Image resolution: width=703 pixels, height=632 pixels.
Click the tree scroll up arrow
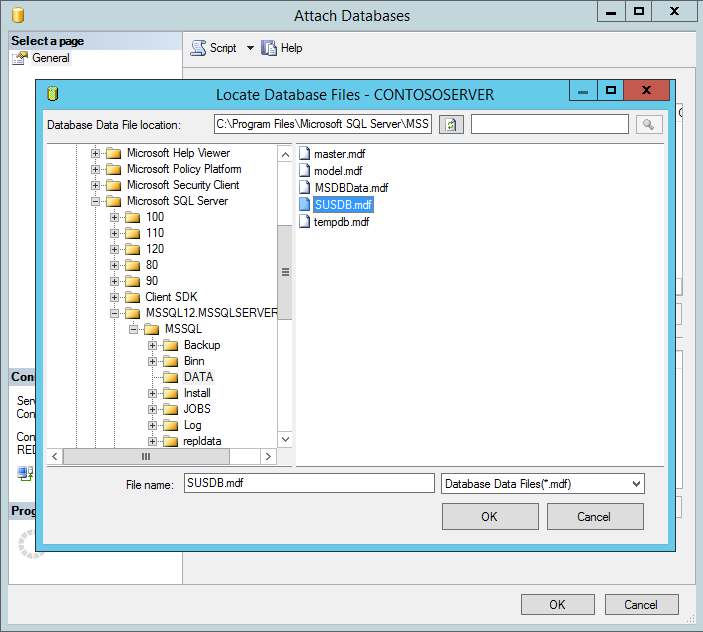tap(285, 155)
